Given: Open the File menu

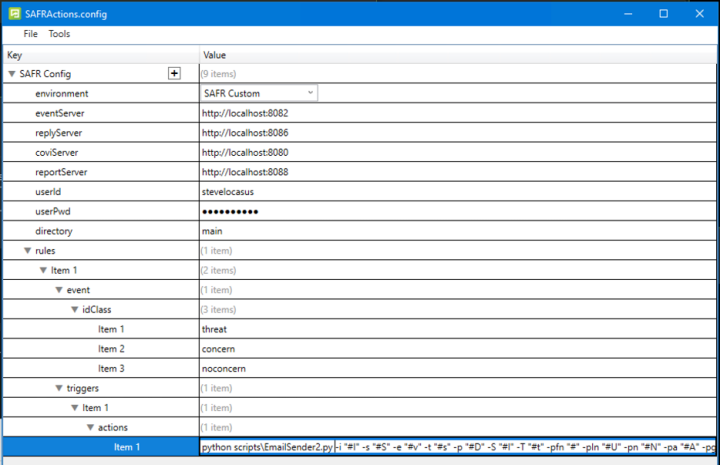Looking at the screenshot, I should tap(30, 34).
